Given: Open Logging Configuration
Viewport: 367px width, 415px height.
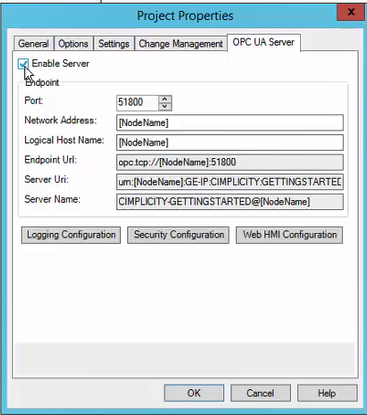Looking at the screenshot, I should pyautogui.click(x=71, y=235).
